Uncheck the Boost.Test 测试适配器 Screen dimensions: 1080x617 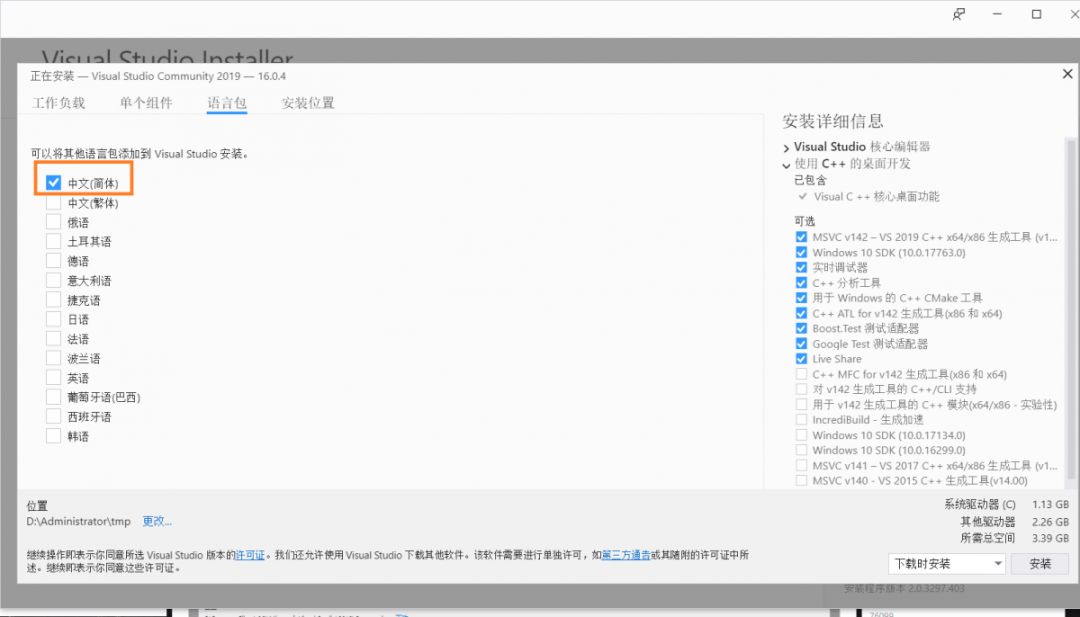[803, 328]
